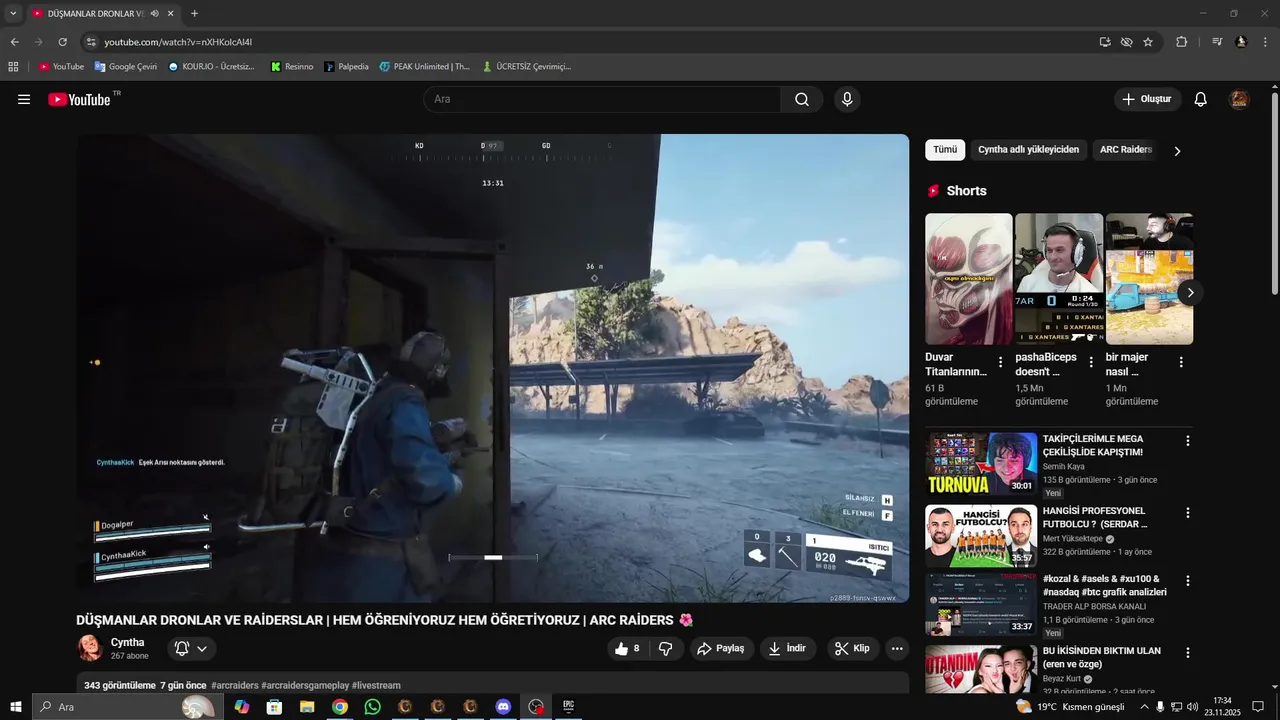Open TAKİPÇİLERİMLE MEGA ÇEKİLİŞ video thumbnail

(981, 463)
